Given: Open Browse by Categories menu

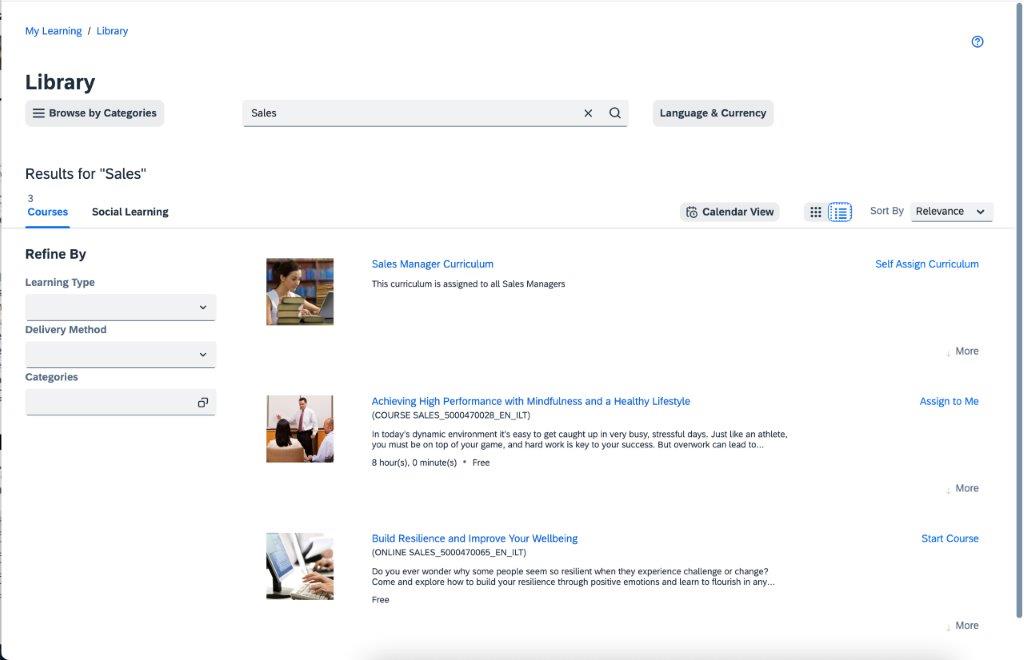Looking at the screenshot, I should click(95, 113).
